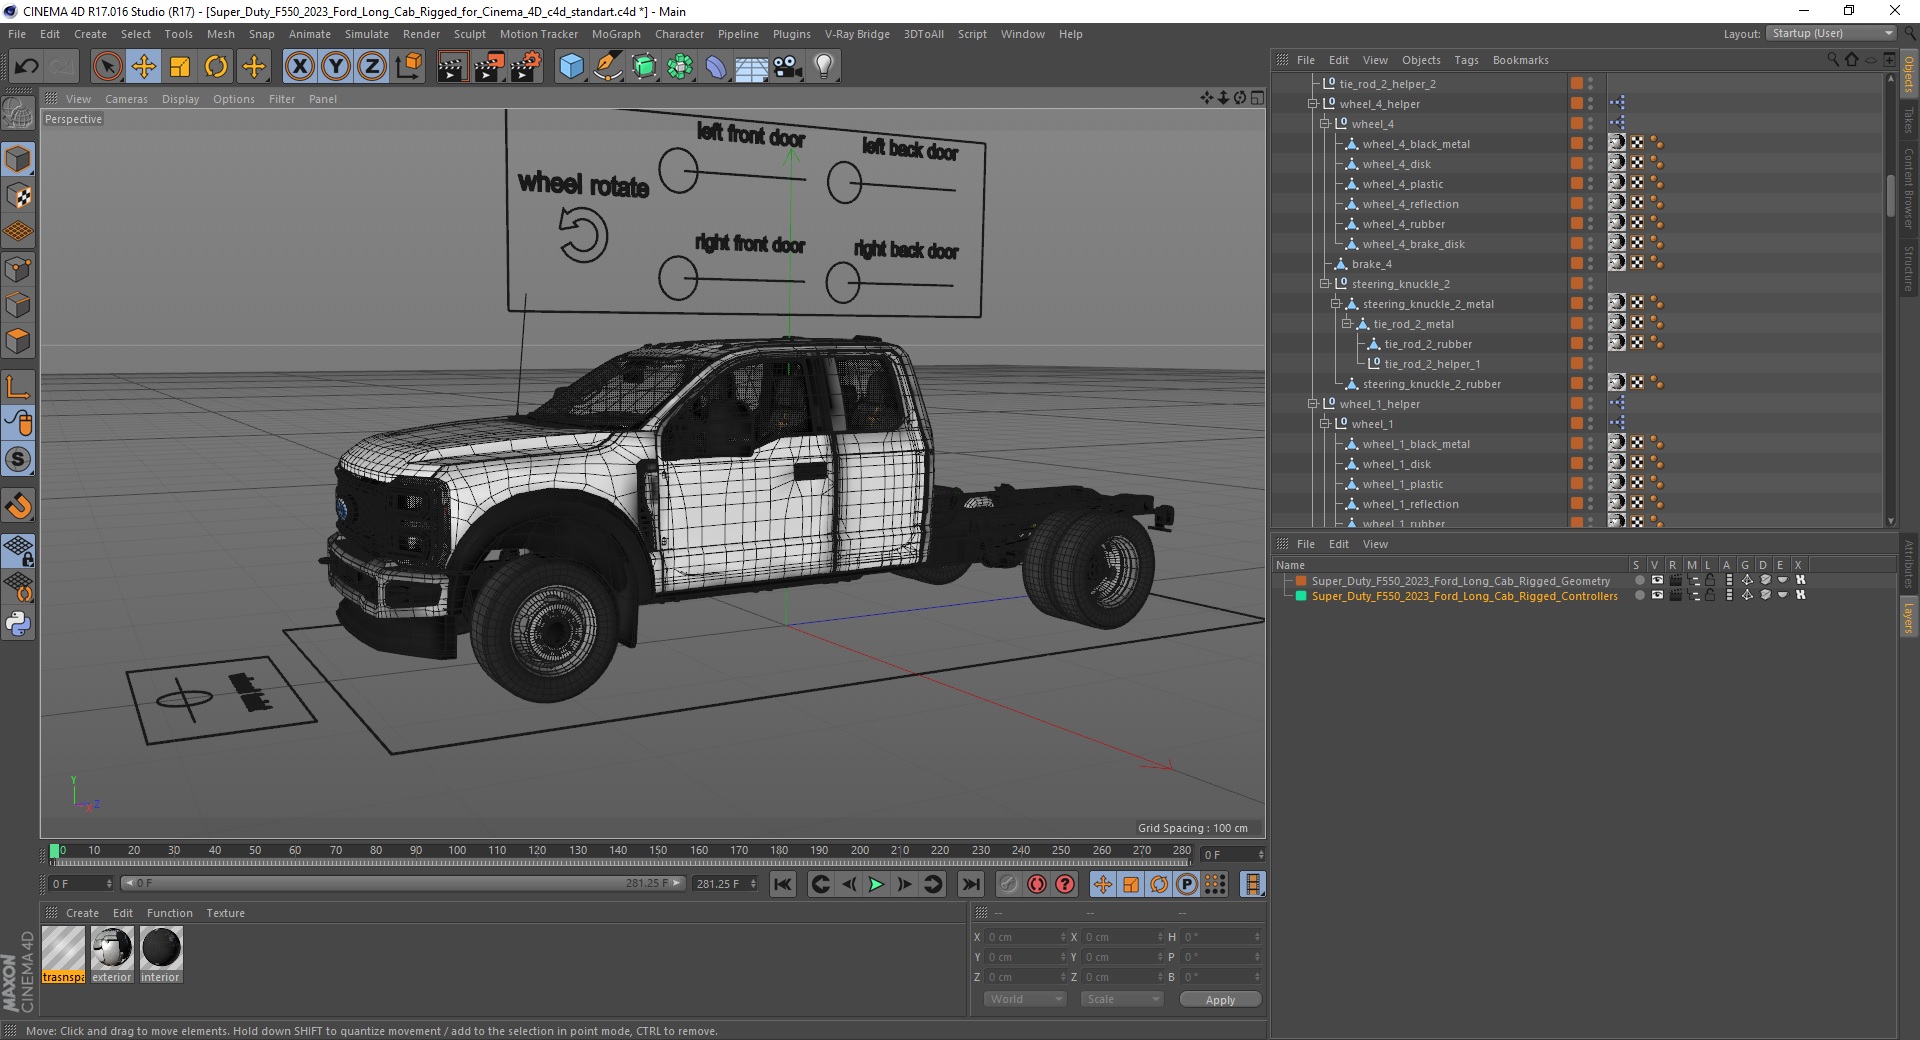The width and height of the screenshot is (1920, 1040).
Task: Open the Character menu
Action: coord(679,34)
